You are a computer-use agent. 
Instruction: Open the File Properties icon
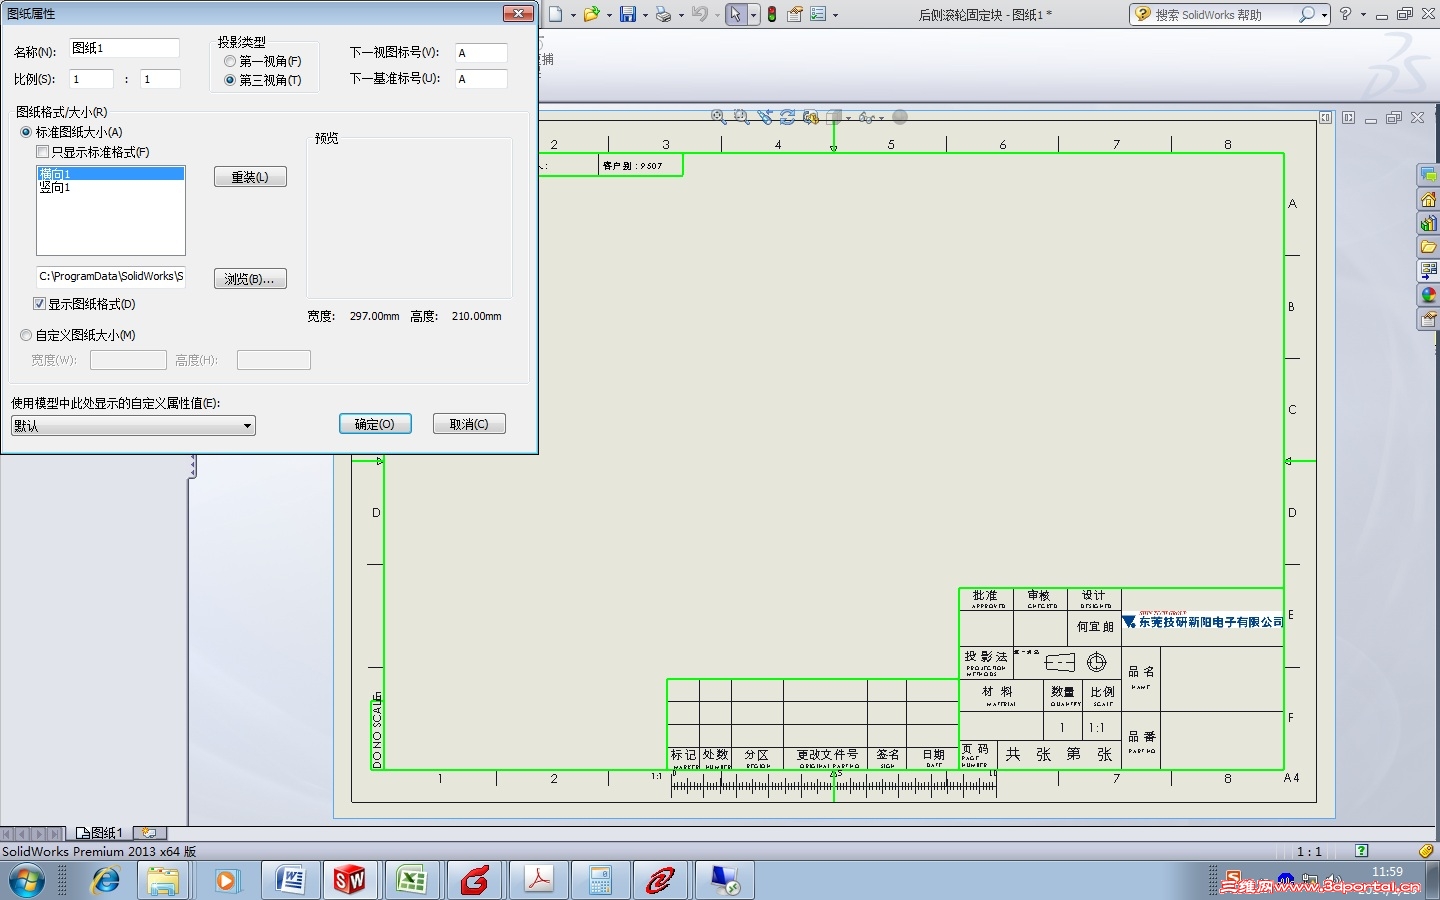(x=795, y=14)
